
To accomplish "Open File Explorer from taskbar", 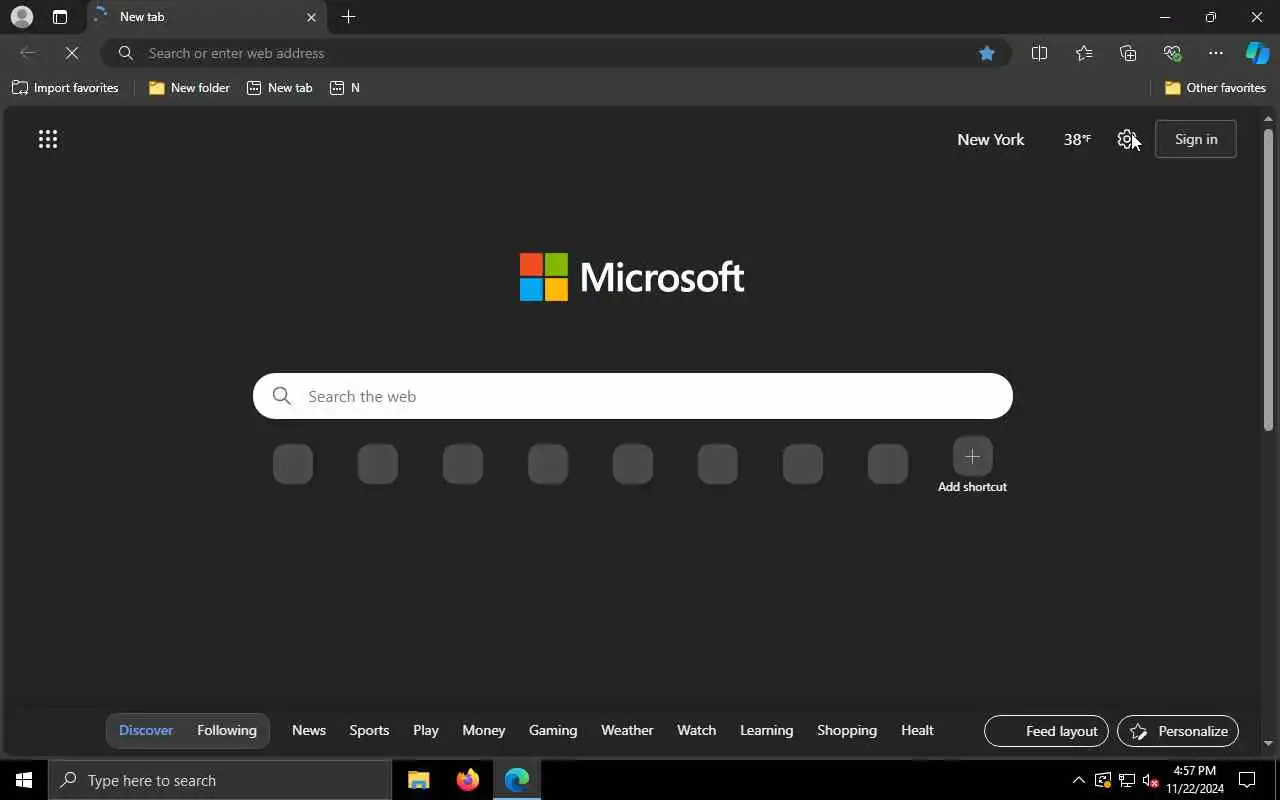I will 419,780.
